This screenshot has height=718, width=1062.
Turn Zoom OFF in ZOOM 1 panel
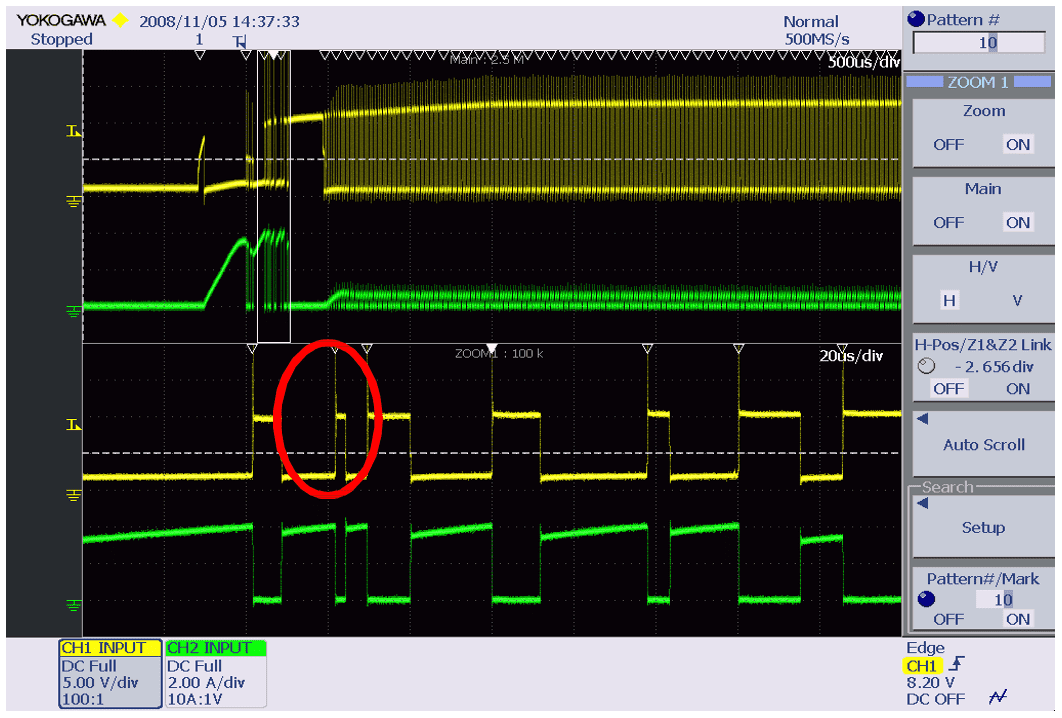[948, 145]
